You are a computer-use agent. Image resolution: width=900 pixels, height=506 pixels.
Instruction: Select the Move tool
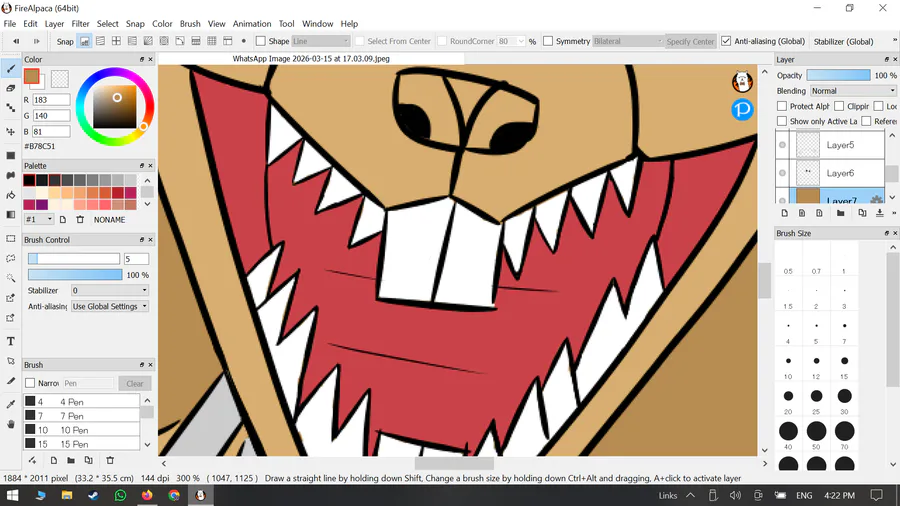pyautogui.click(x=10, y=131)
